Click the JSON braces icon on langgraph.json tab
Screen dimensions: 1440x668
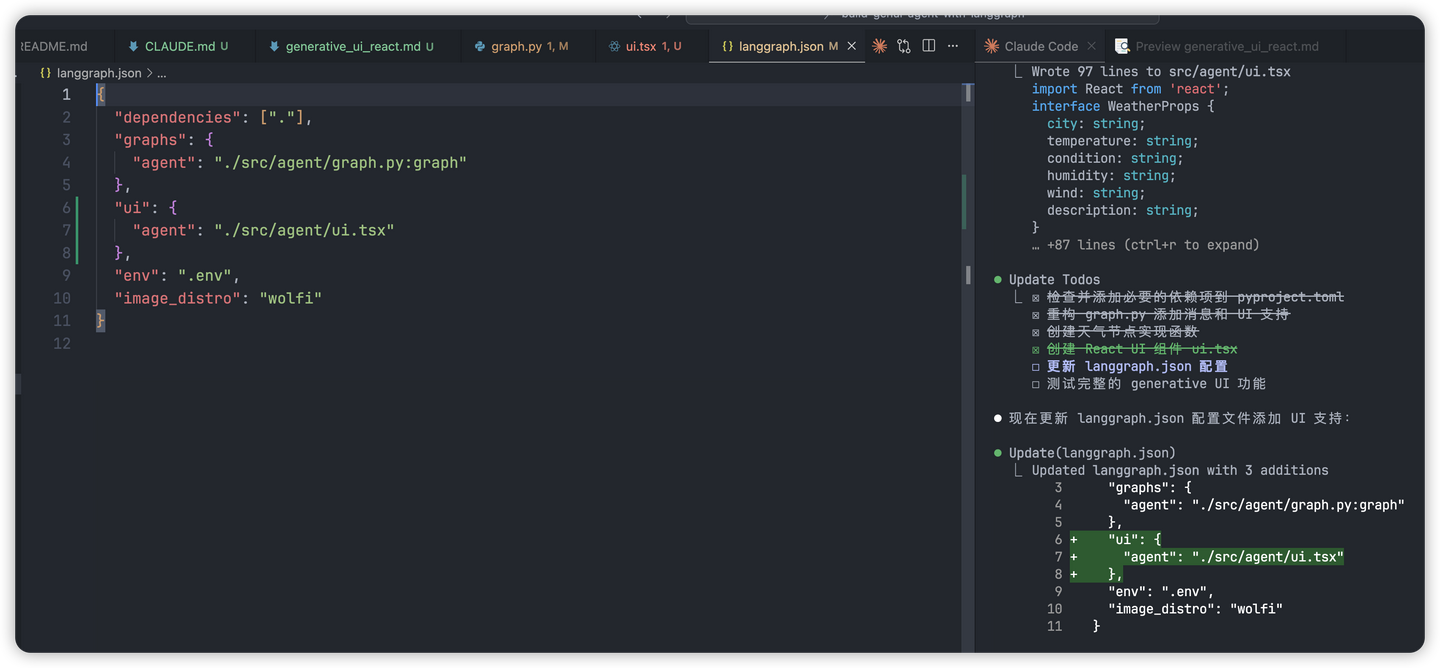click(727, 46)
